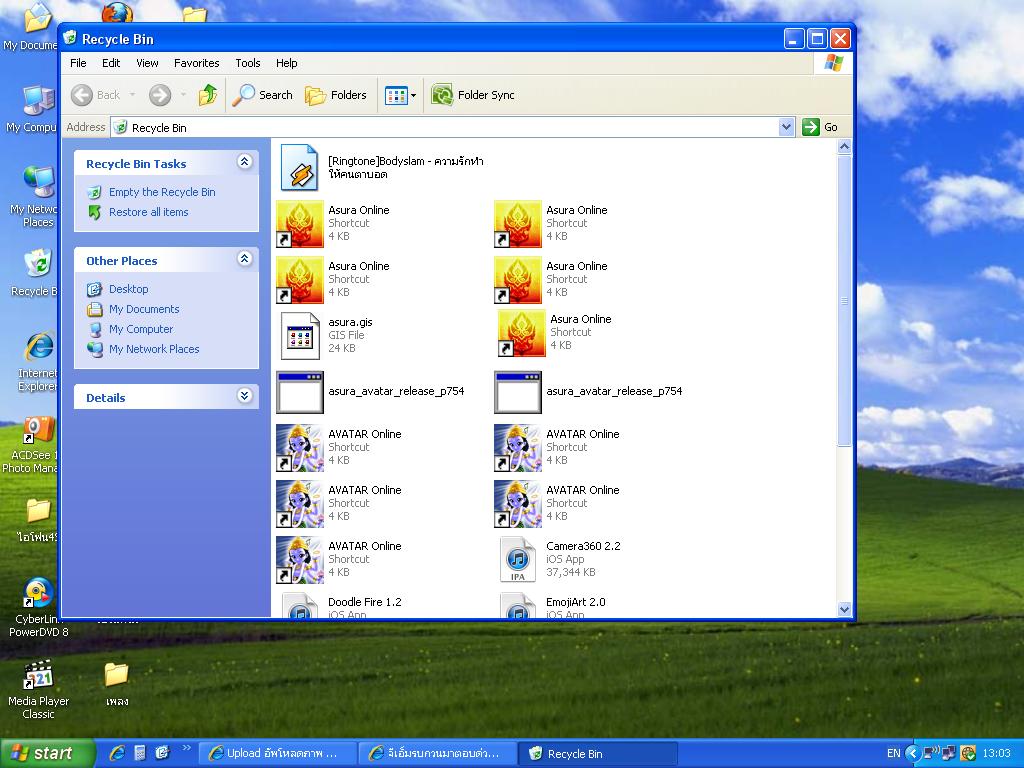Image resolution: width=1024 pixels, height=768 pixels.
Task: Click the vertical scrollbar thumb in file list
Action: [x=844, y=301]
